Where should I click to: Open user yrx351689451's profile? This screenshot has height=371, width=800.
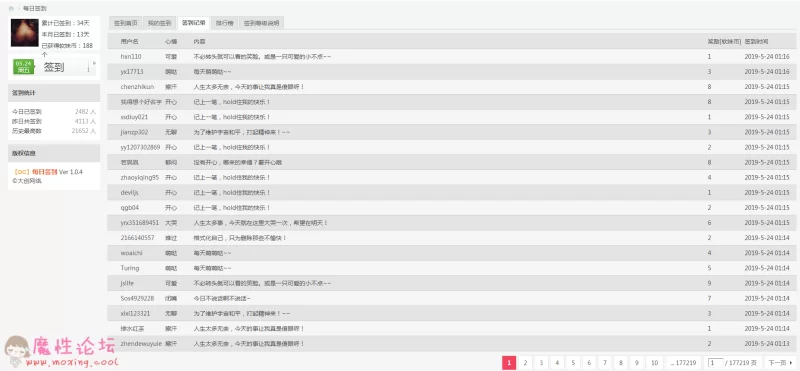pyautogui.click(x=140, y=223)
